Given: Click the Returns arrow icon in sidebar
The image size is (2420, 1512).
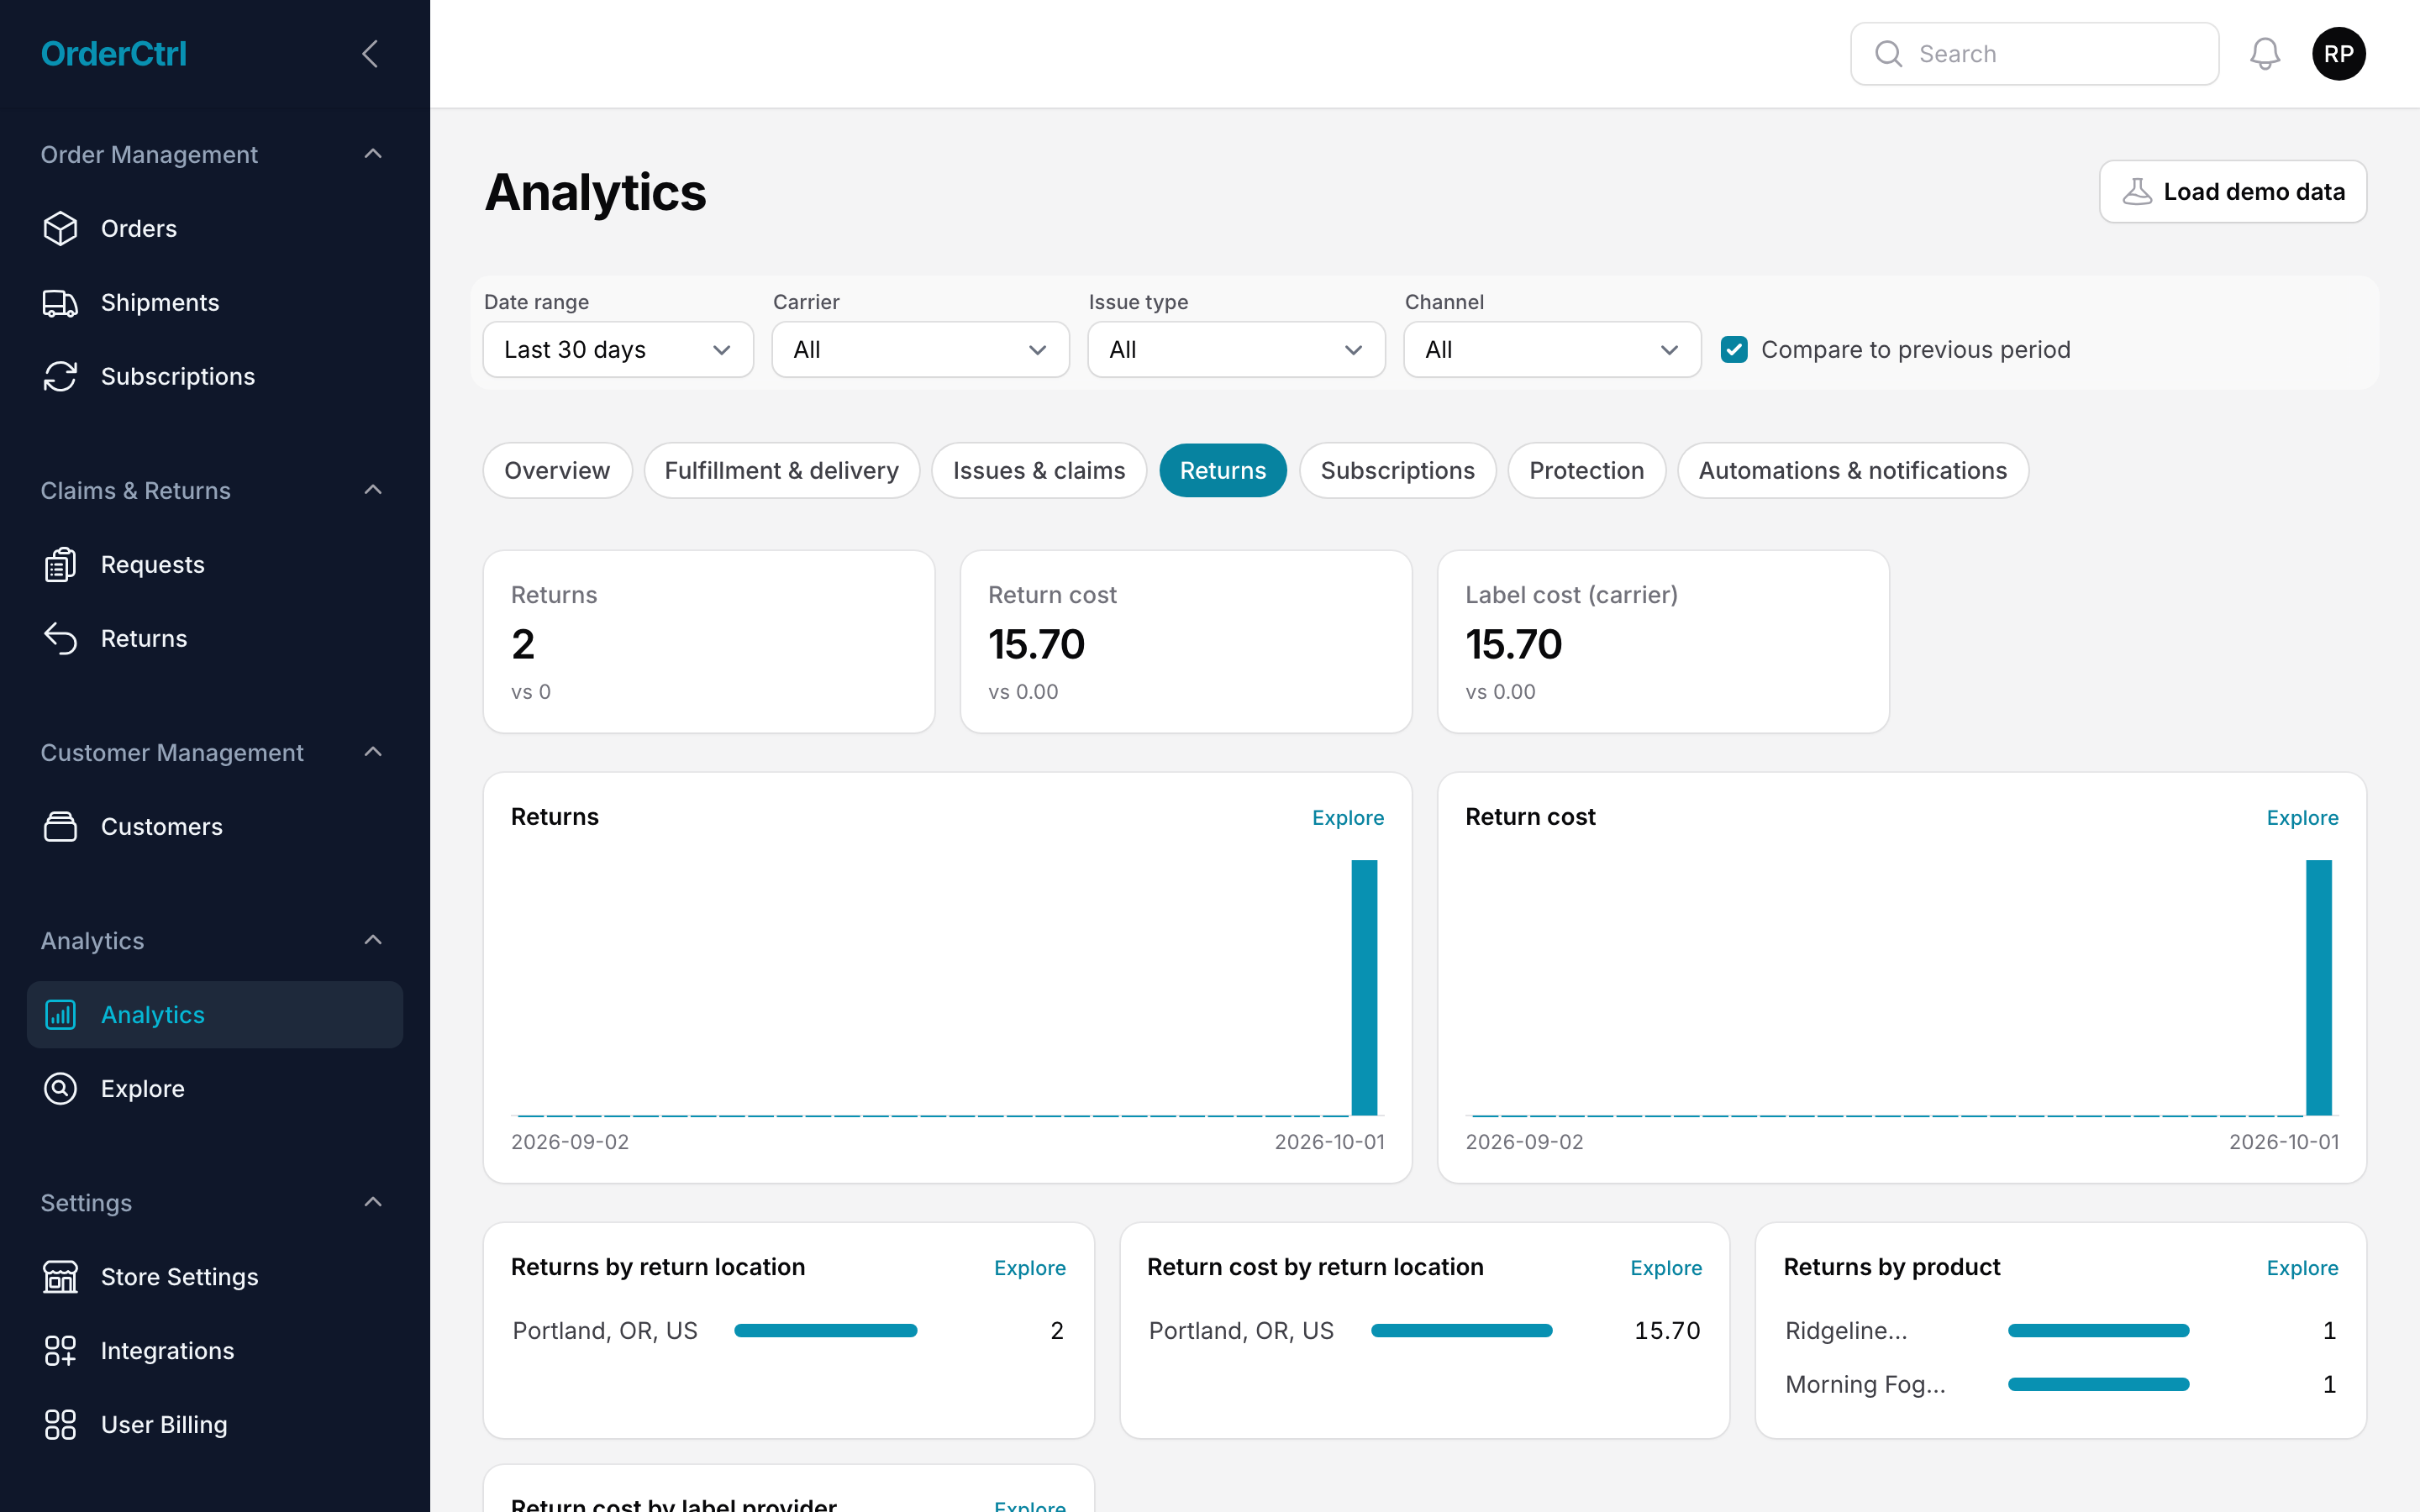Looking at the screenshot, I should 60,639.
